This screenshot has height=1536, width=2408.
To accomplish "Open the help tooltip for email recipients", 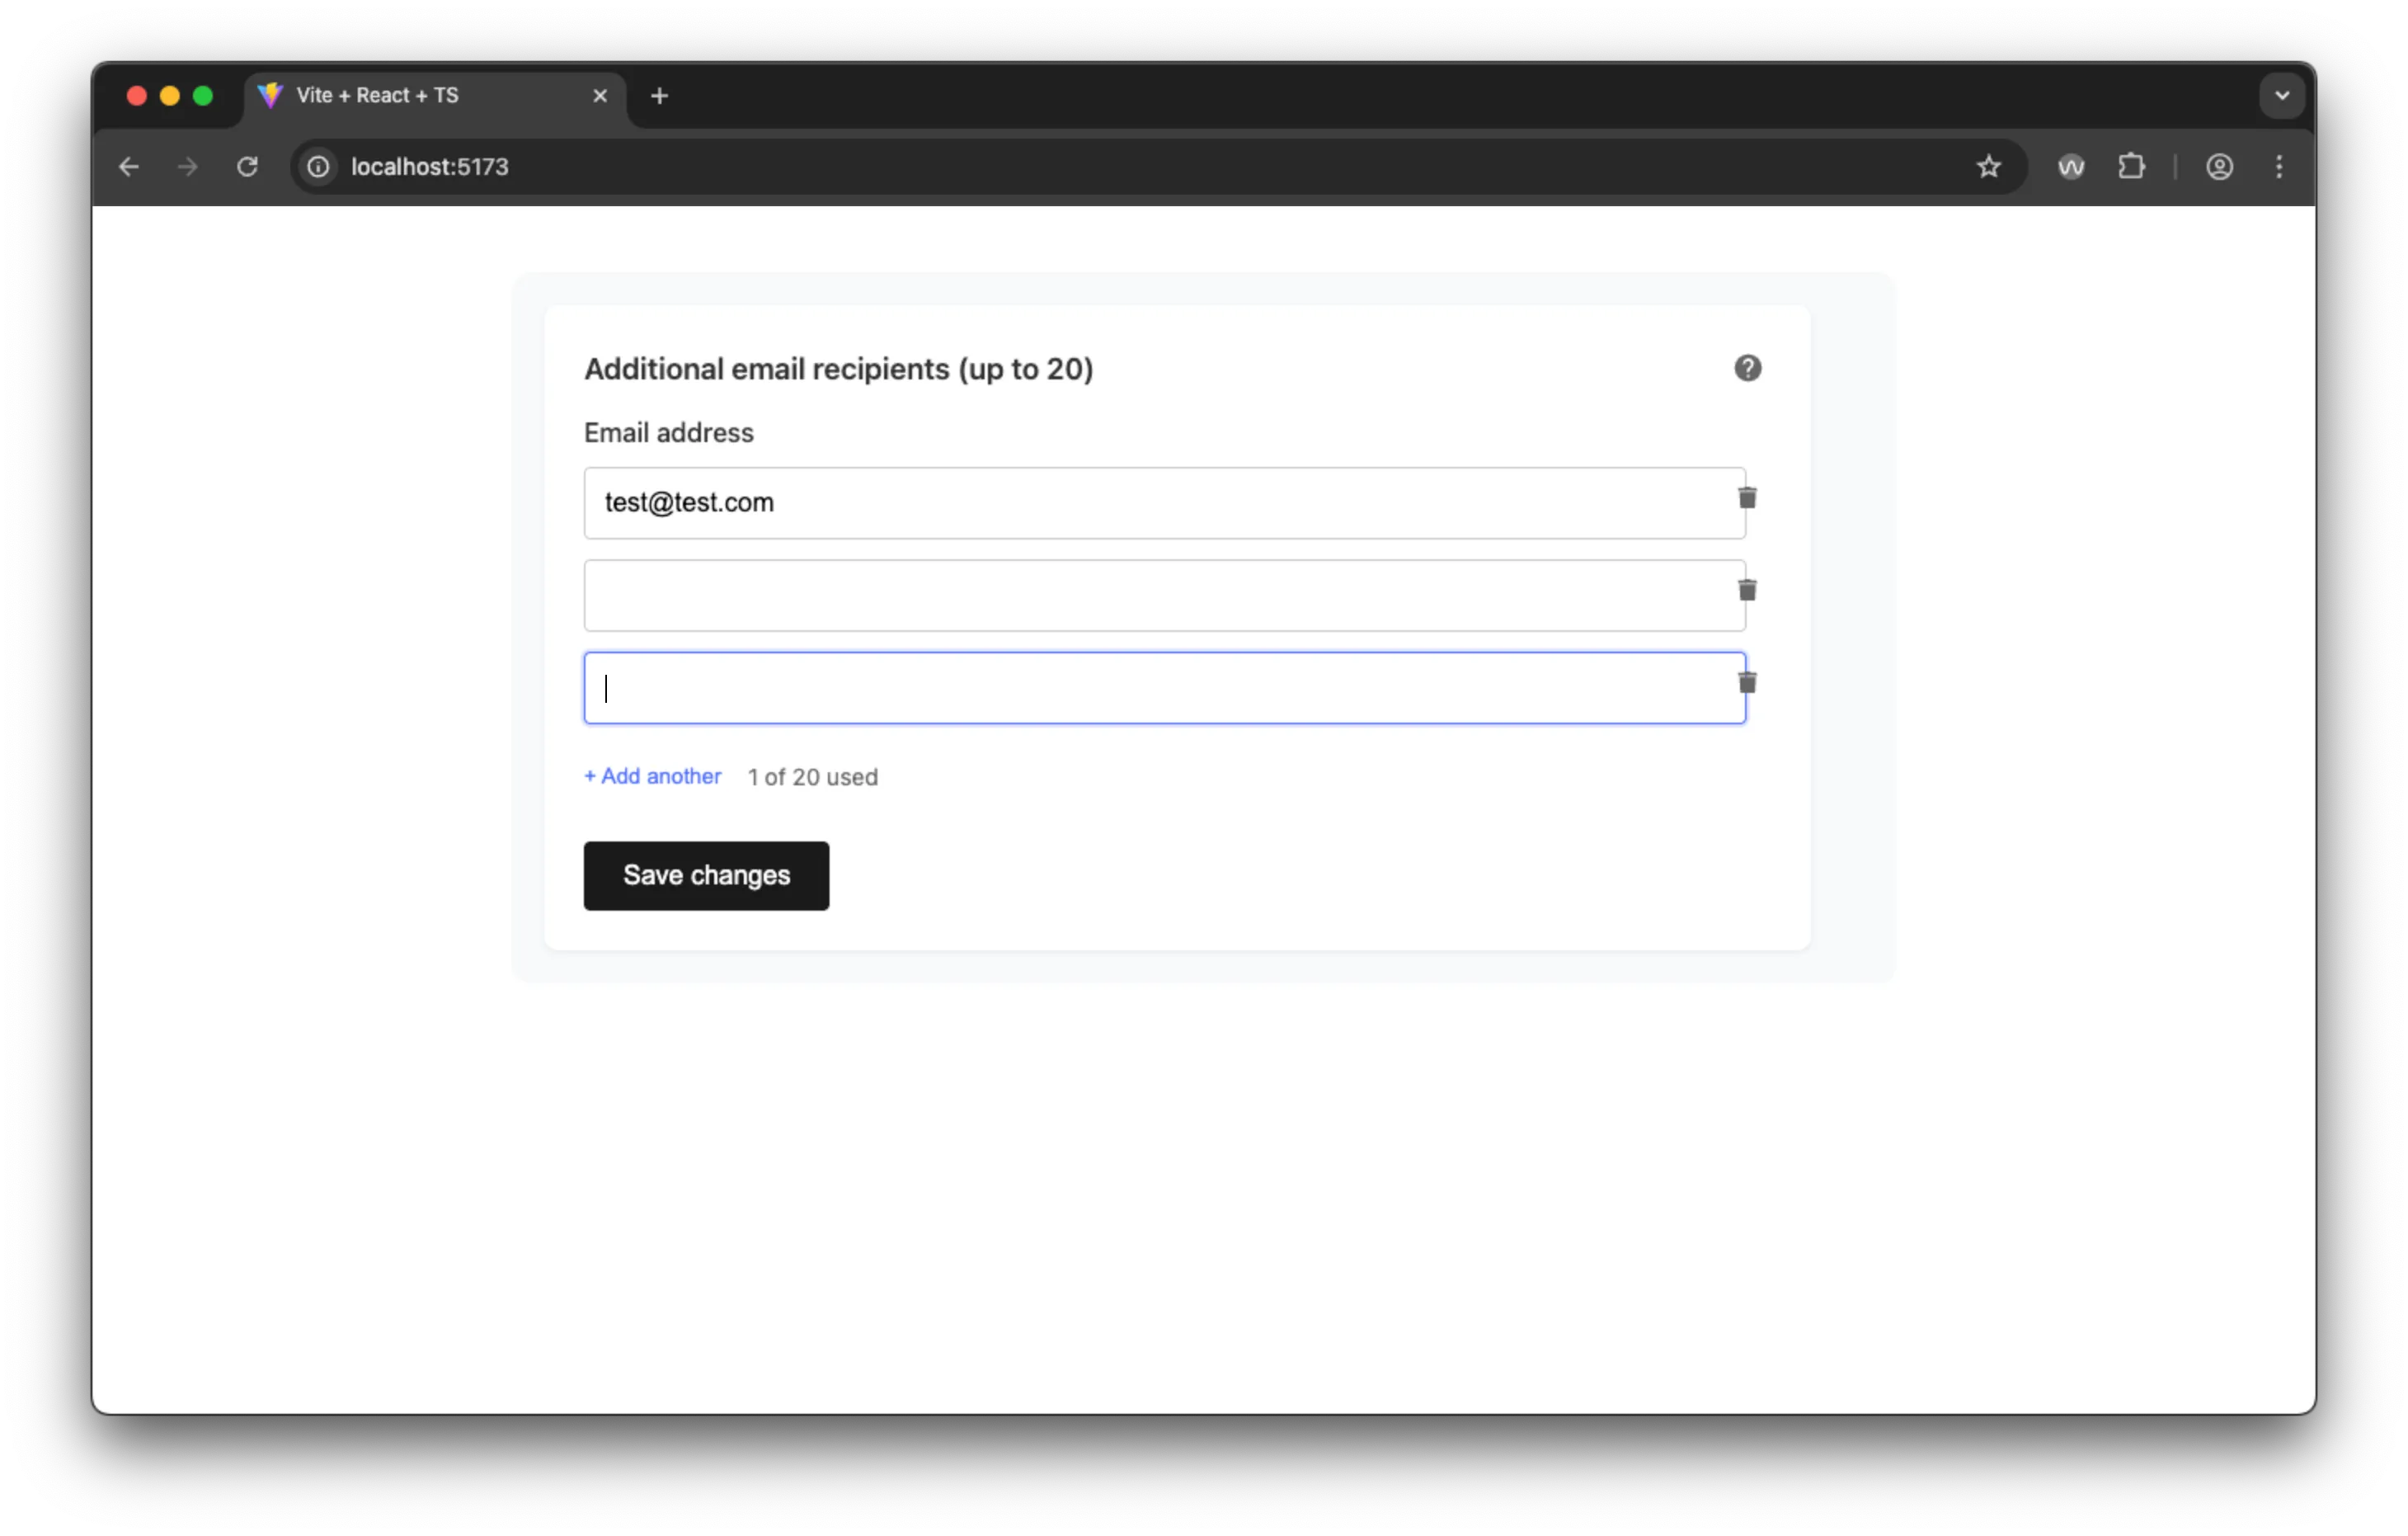I will coord(1747,368).
